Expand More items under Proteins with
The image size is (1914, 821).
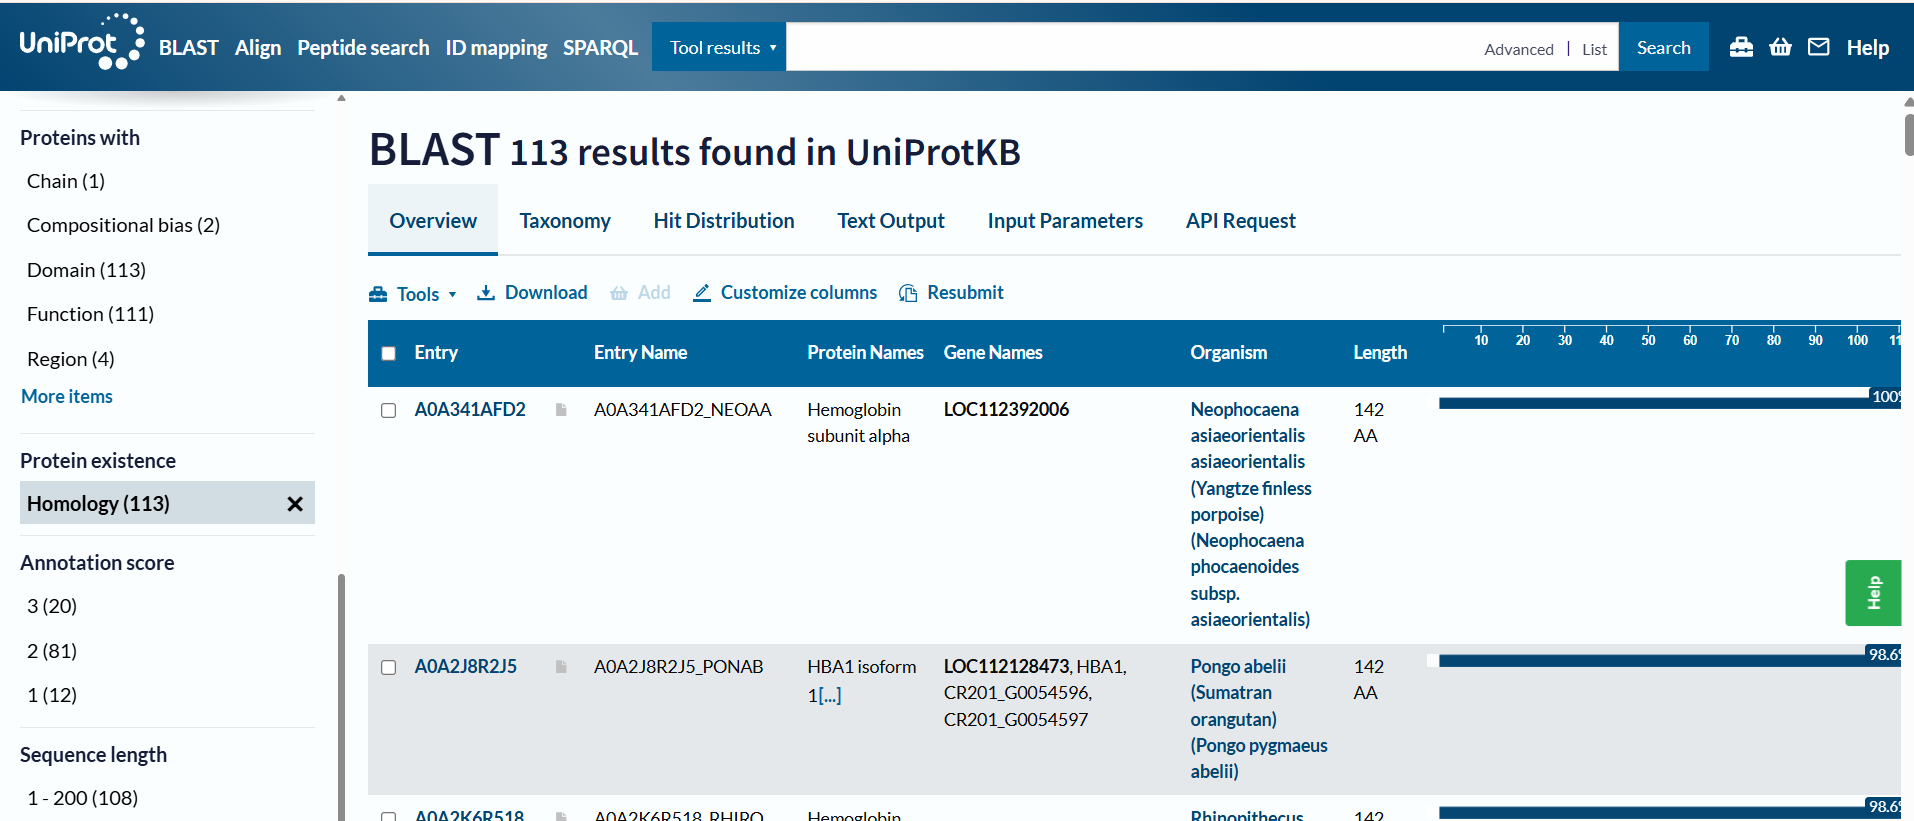[67, 397]
